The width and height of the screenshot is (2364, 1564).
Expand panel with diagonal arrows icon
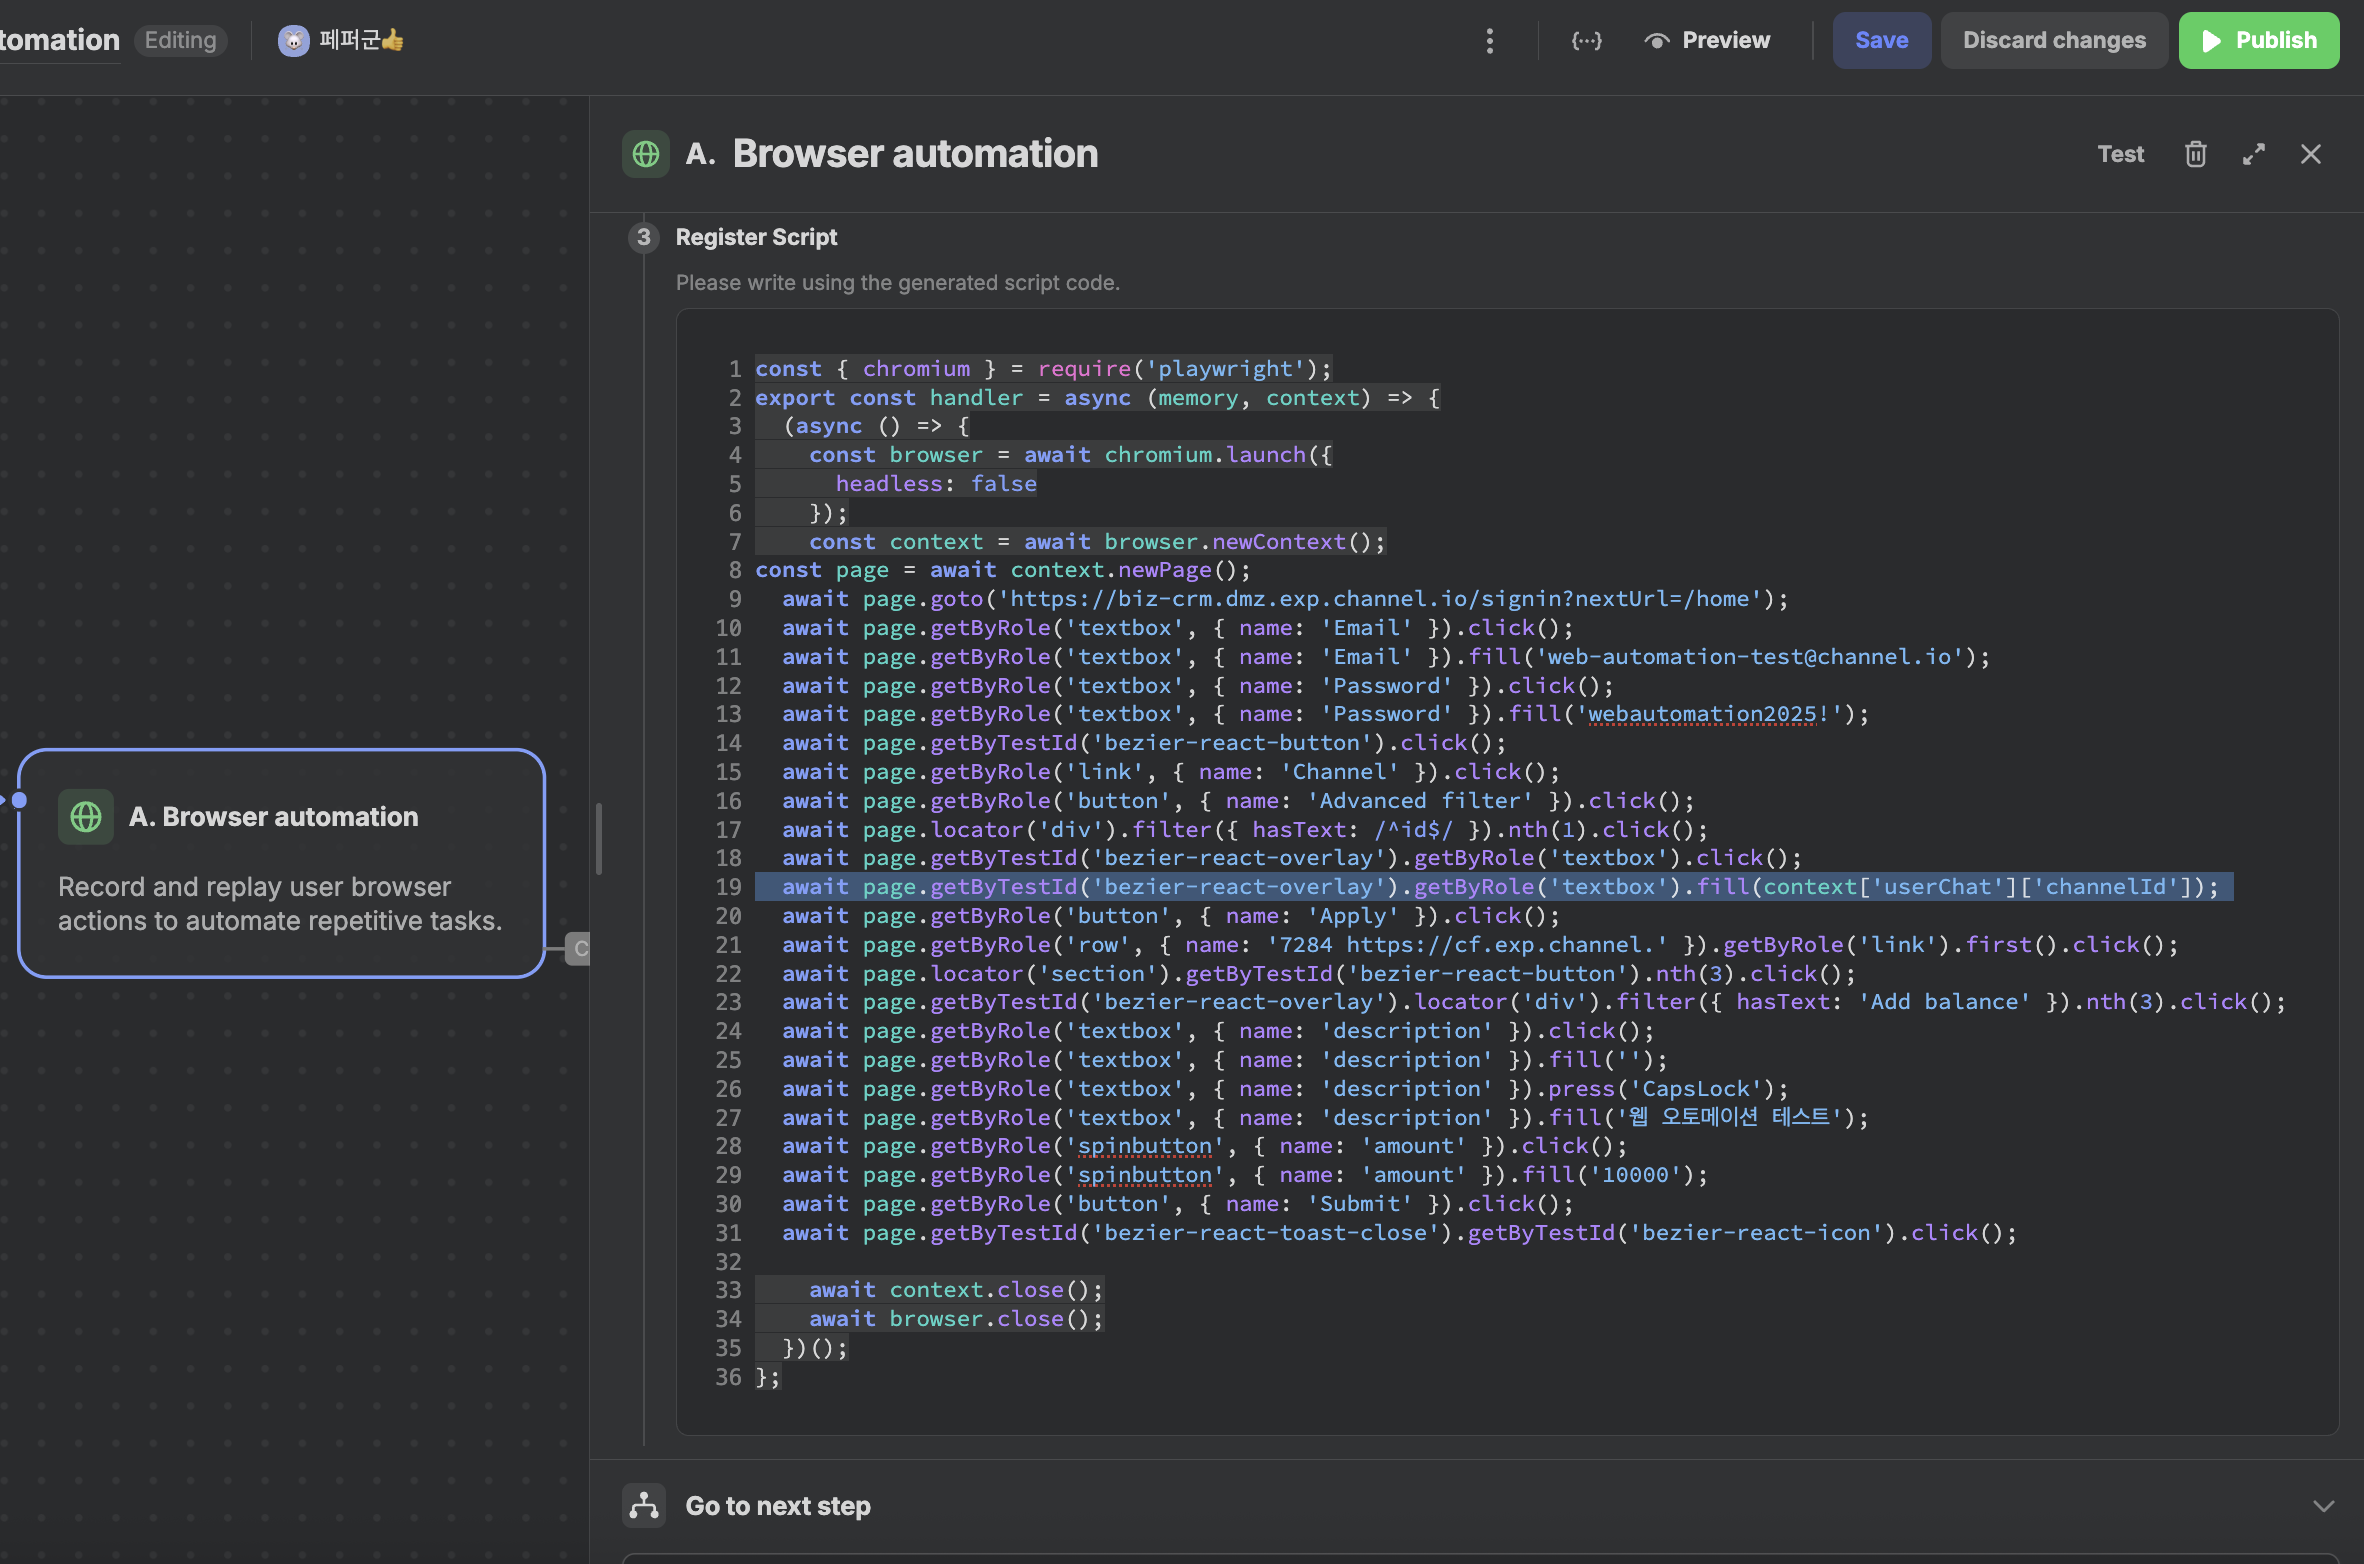[x=2253, y=154]
